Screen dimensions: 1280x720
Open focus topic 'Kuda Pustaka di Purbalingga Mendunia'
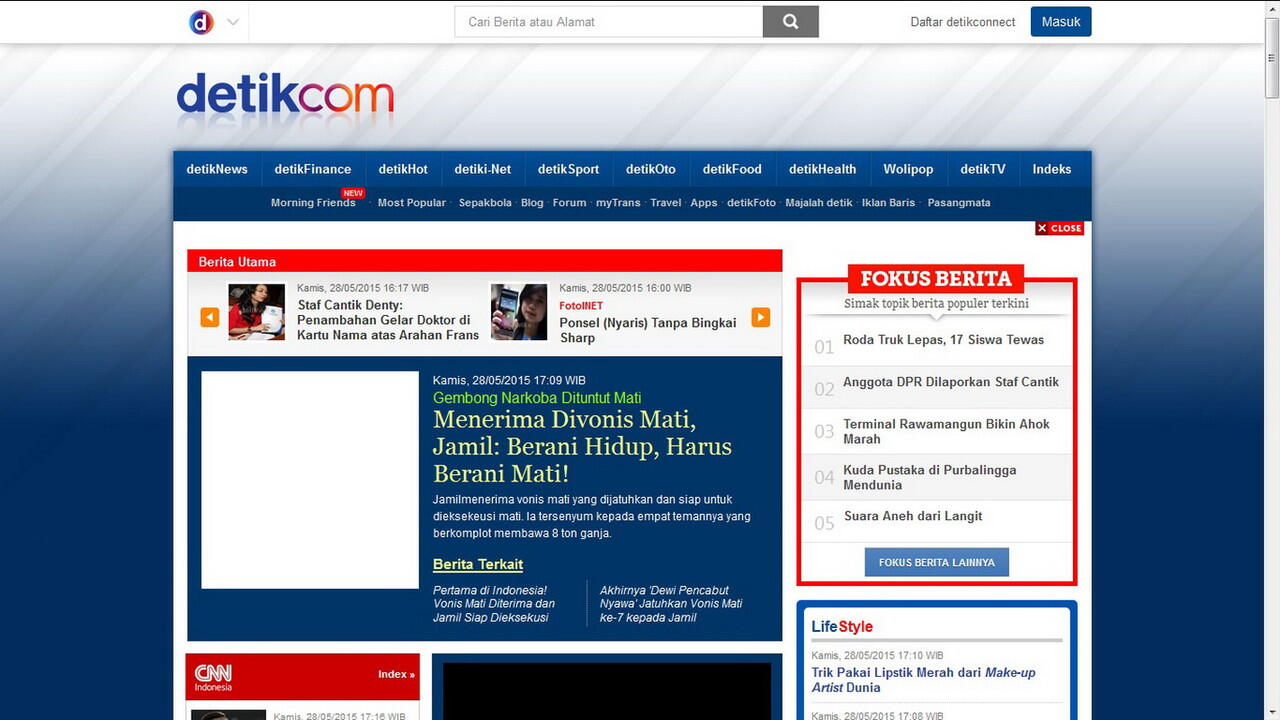(930, 477)
